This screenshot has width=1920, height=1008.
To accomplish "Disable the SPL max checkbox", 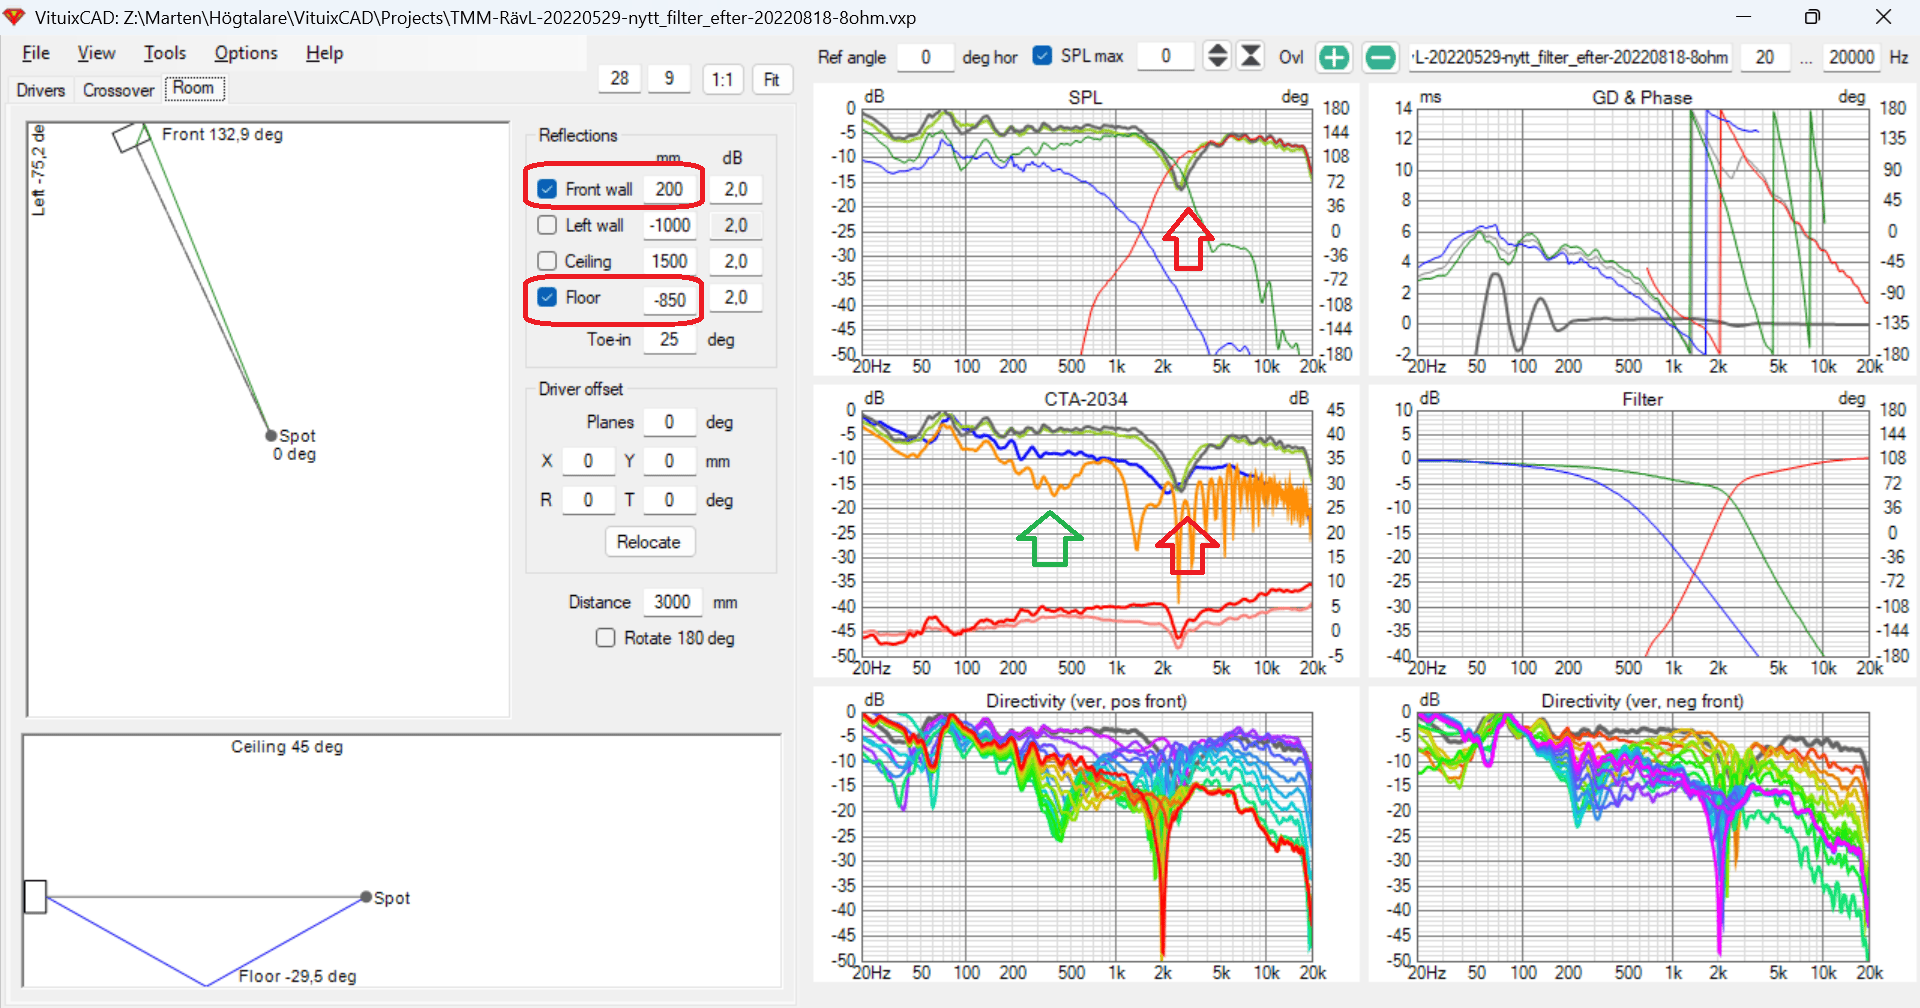I will [1042, 56].
